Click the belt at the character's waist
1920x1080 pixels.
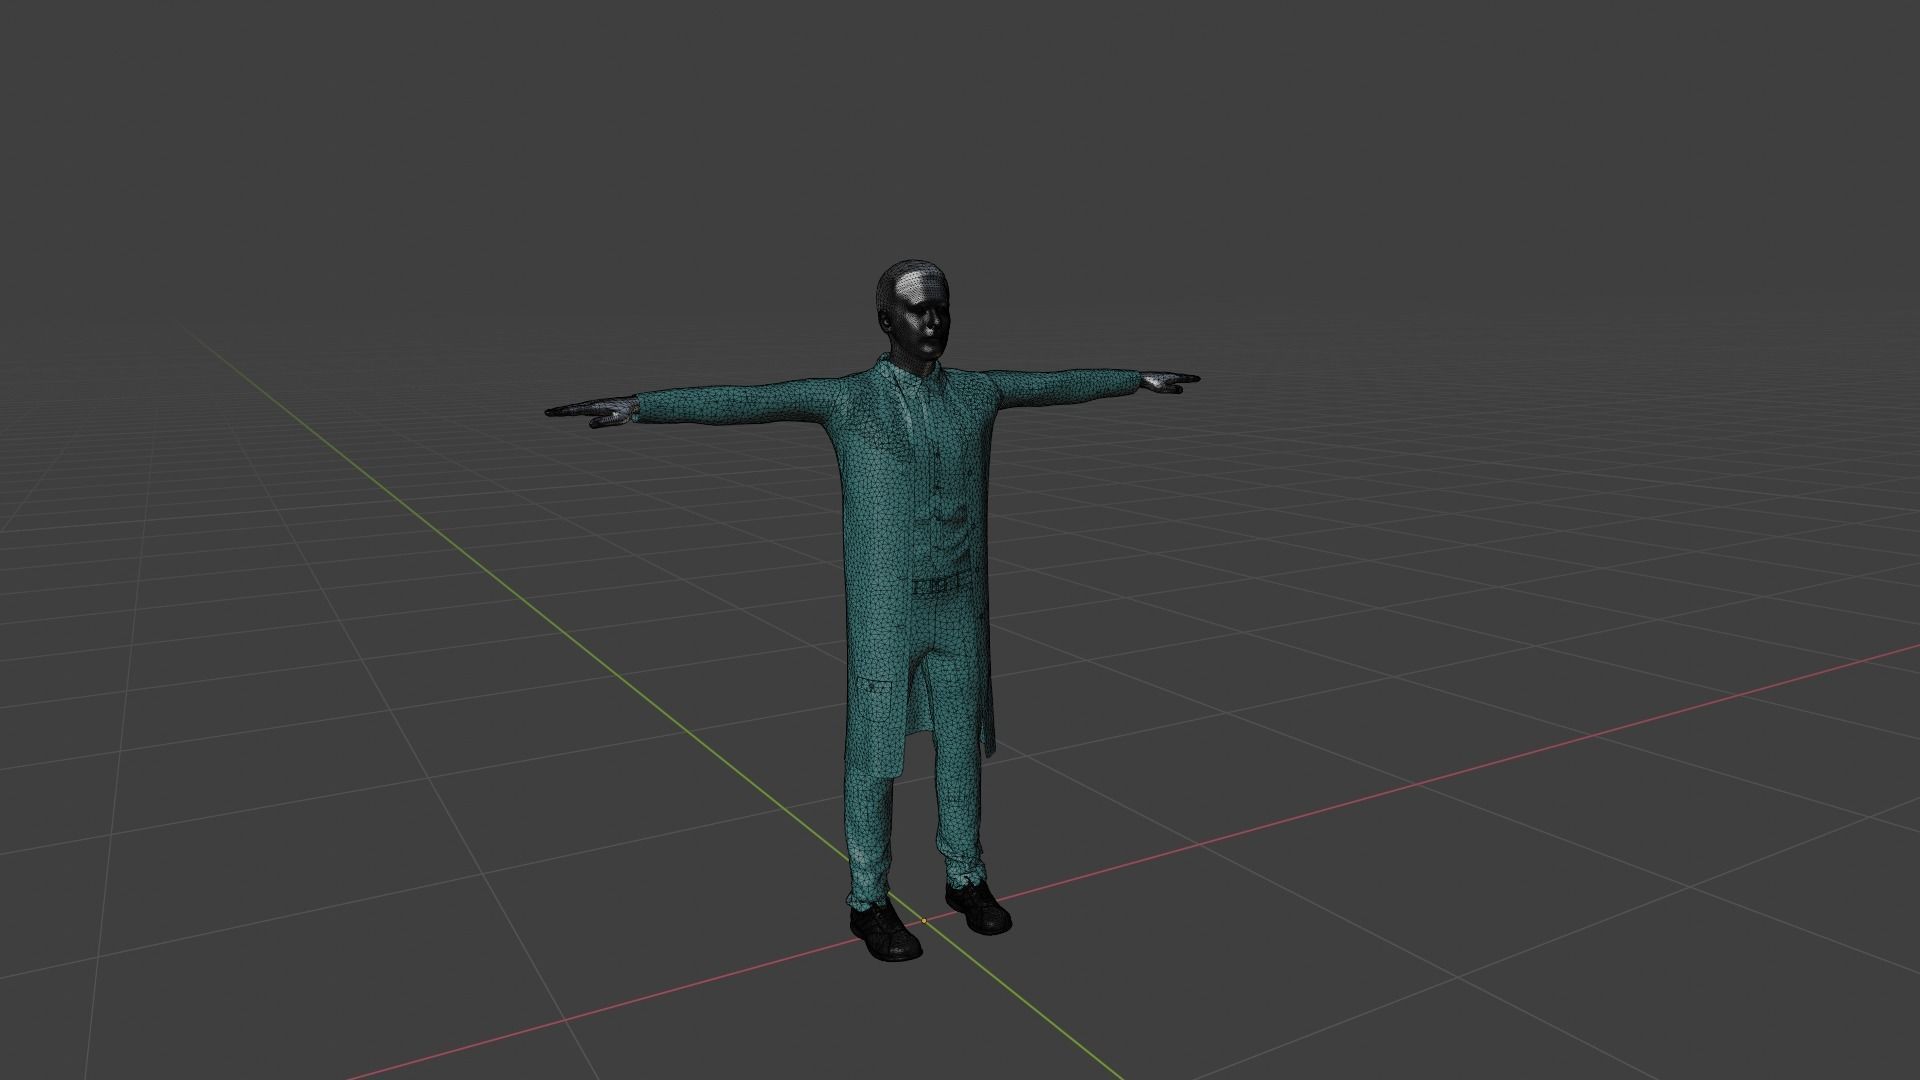point(943,584)
